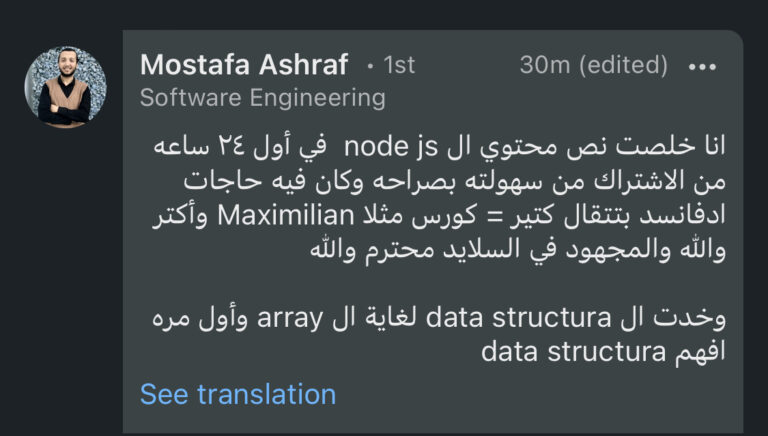Click the Software Engineering headline
The width and height of the screenshot is (768, 436).
pos(263,98)
